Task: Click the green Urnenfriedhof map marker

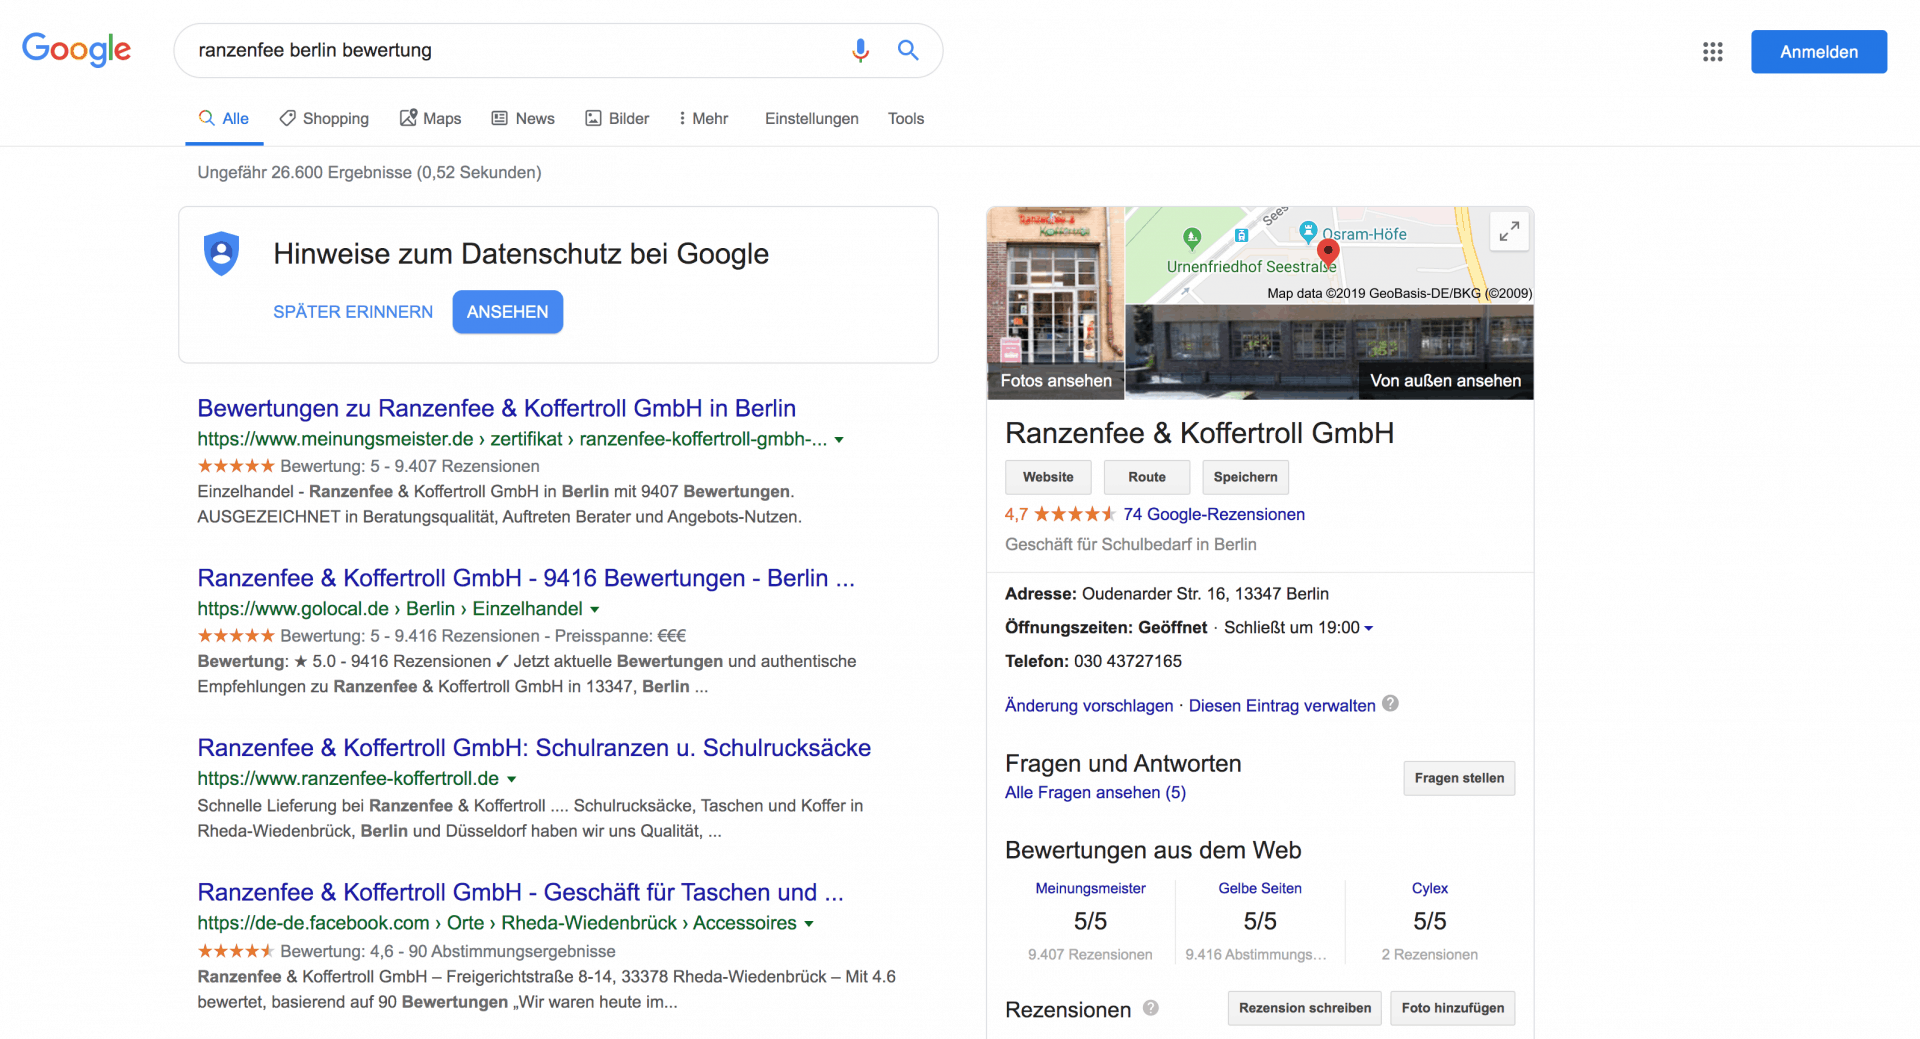Action: pos(1192,238)
